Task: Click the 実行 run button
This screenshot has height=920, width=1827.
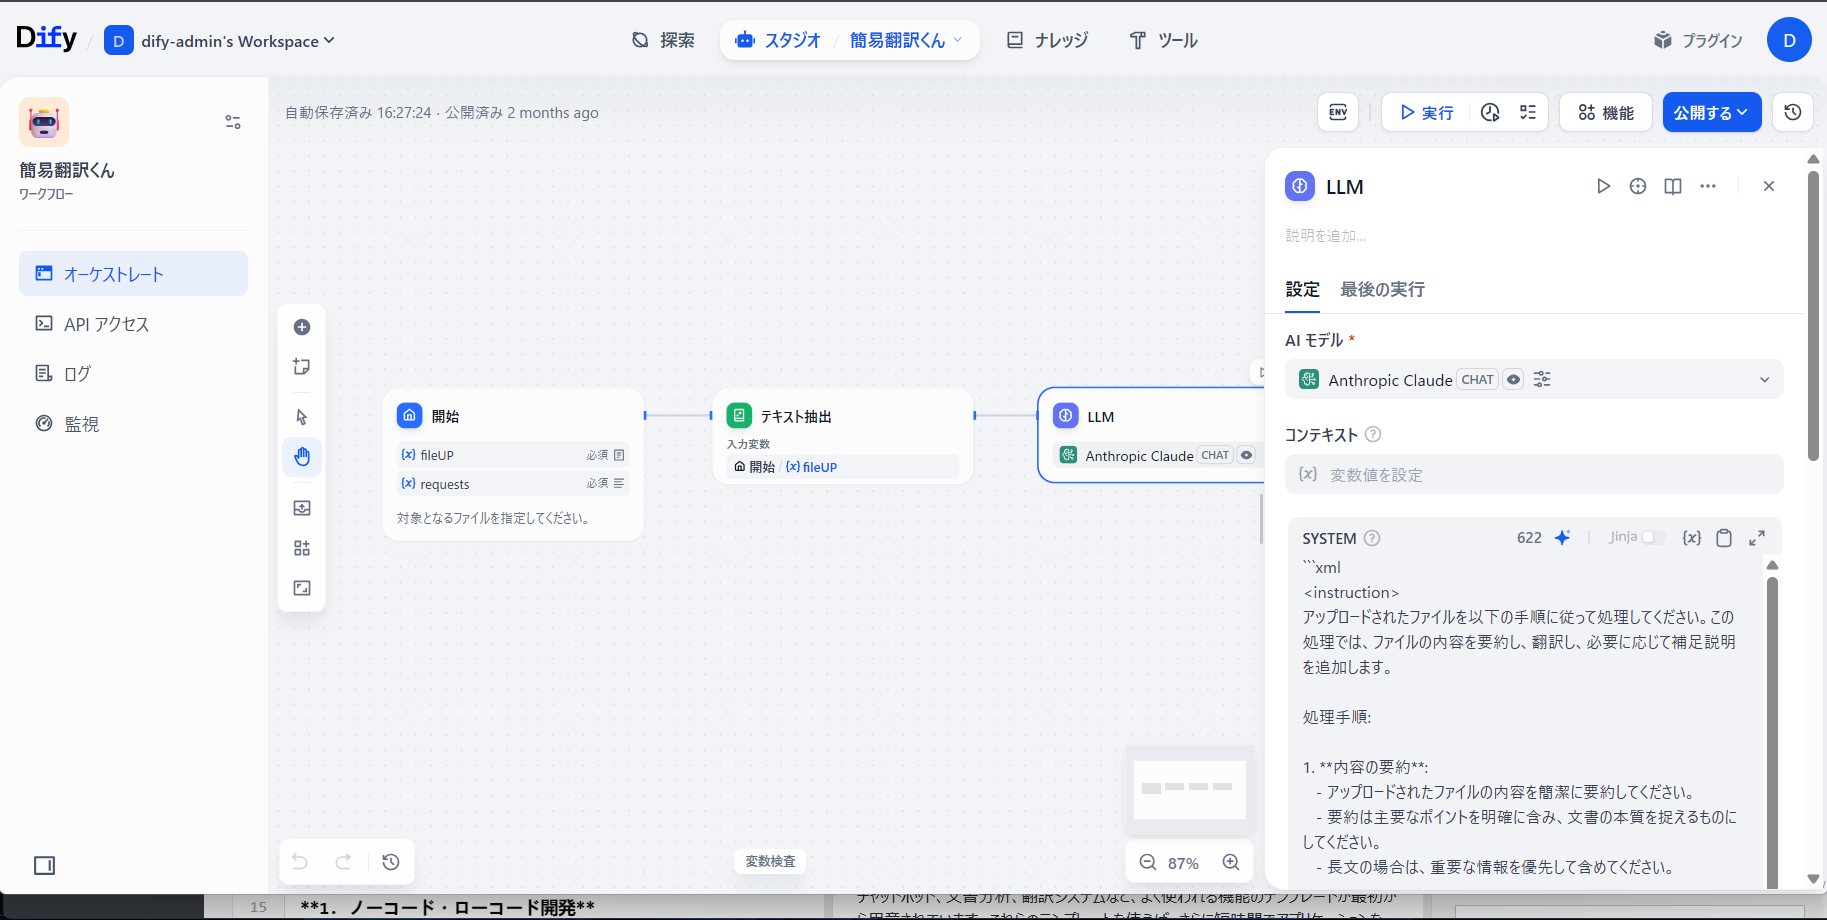Action: point(1427,112)
